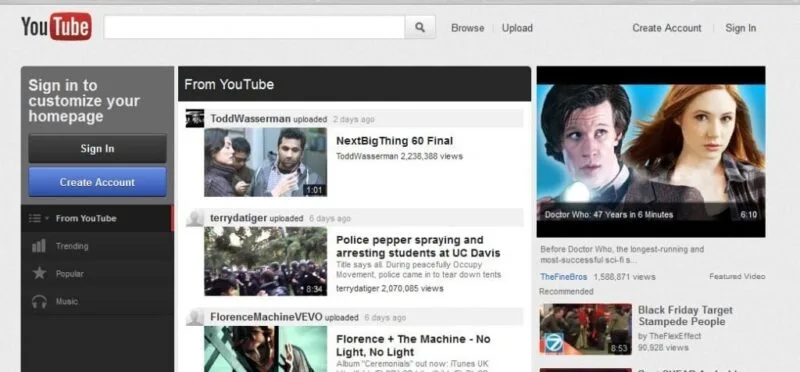Open TheFineBros channel link
The height and width of the screenshot is (372, 800).
(563, 277)
